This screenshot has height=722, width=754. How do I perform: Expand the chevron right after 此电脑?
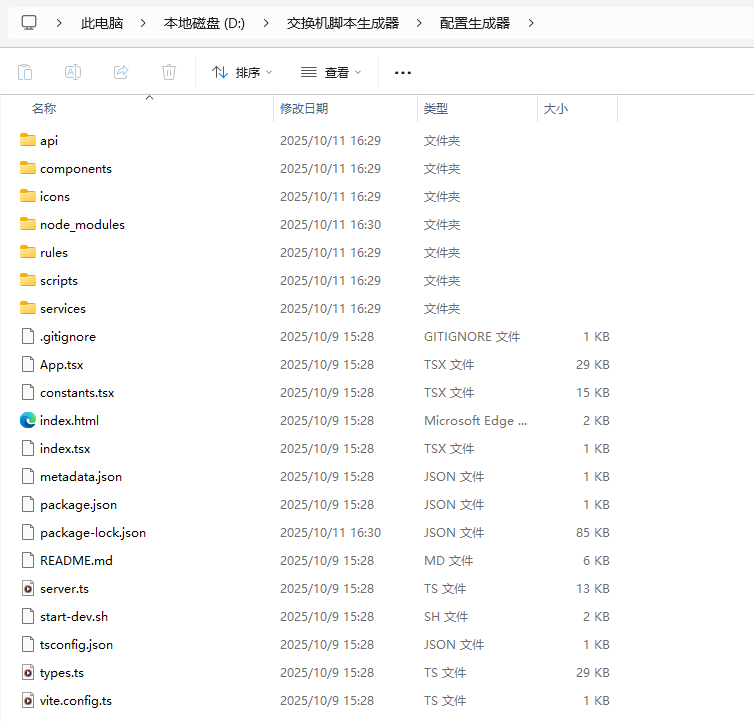[143, 22]
